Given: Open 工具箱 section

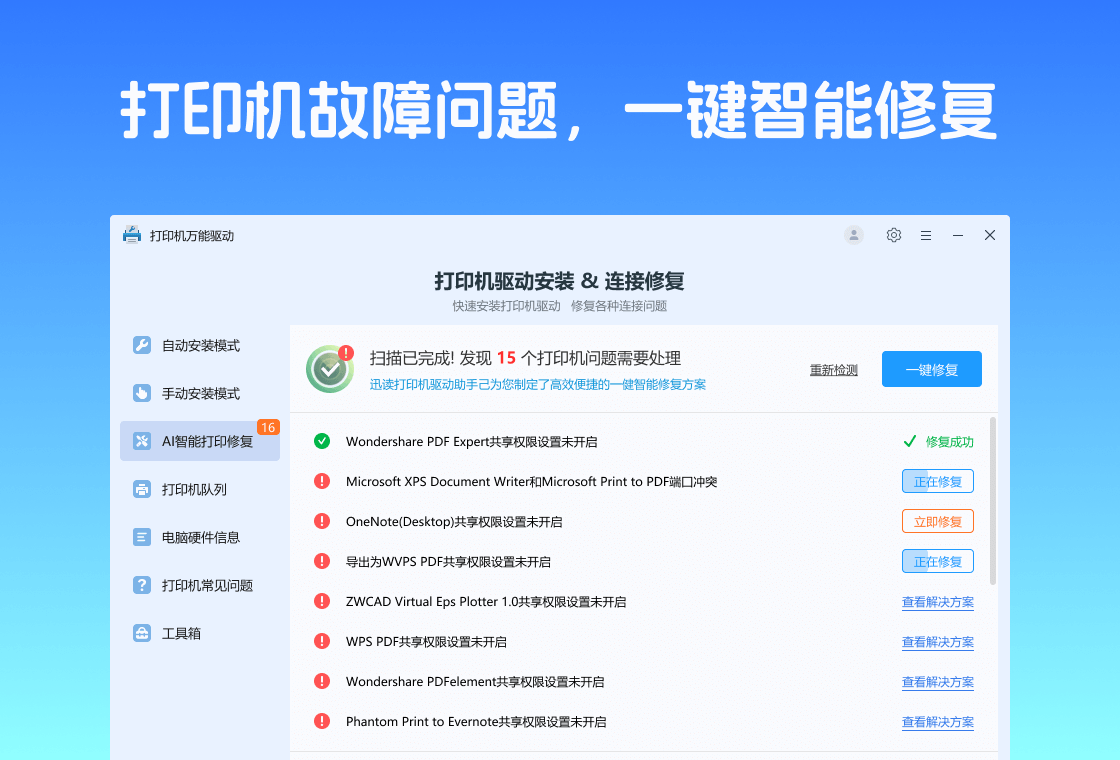Looking at the screenshot, I should pos(200,633).
